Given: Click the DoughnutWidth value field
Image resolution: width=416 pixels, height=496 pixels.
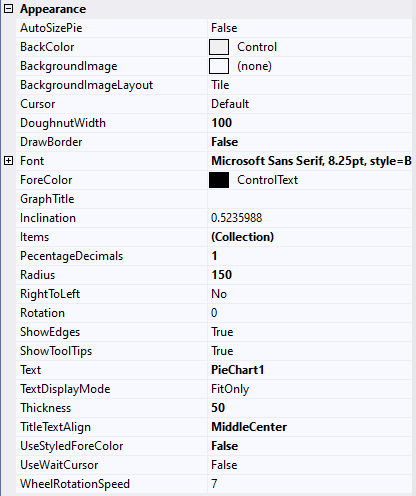Looking at the screenshot, I should pos(310,123).
